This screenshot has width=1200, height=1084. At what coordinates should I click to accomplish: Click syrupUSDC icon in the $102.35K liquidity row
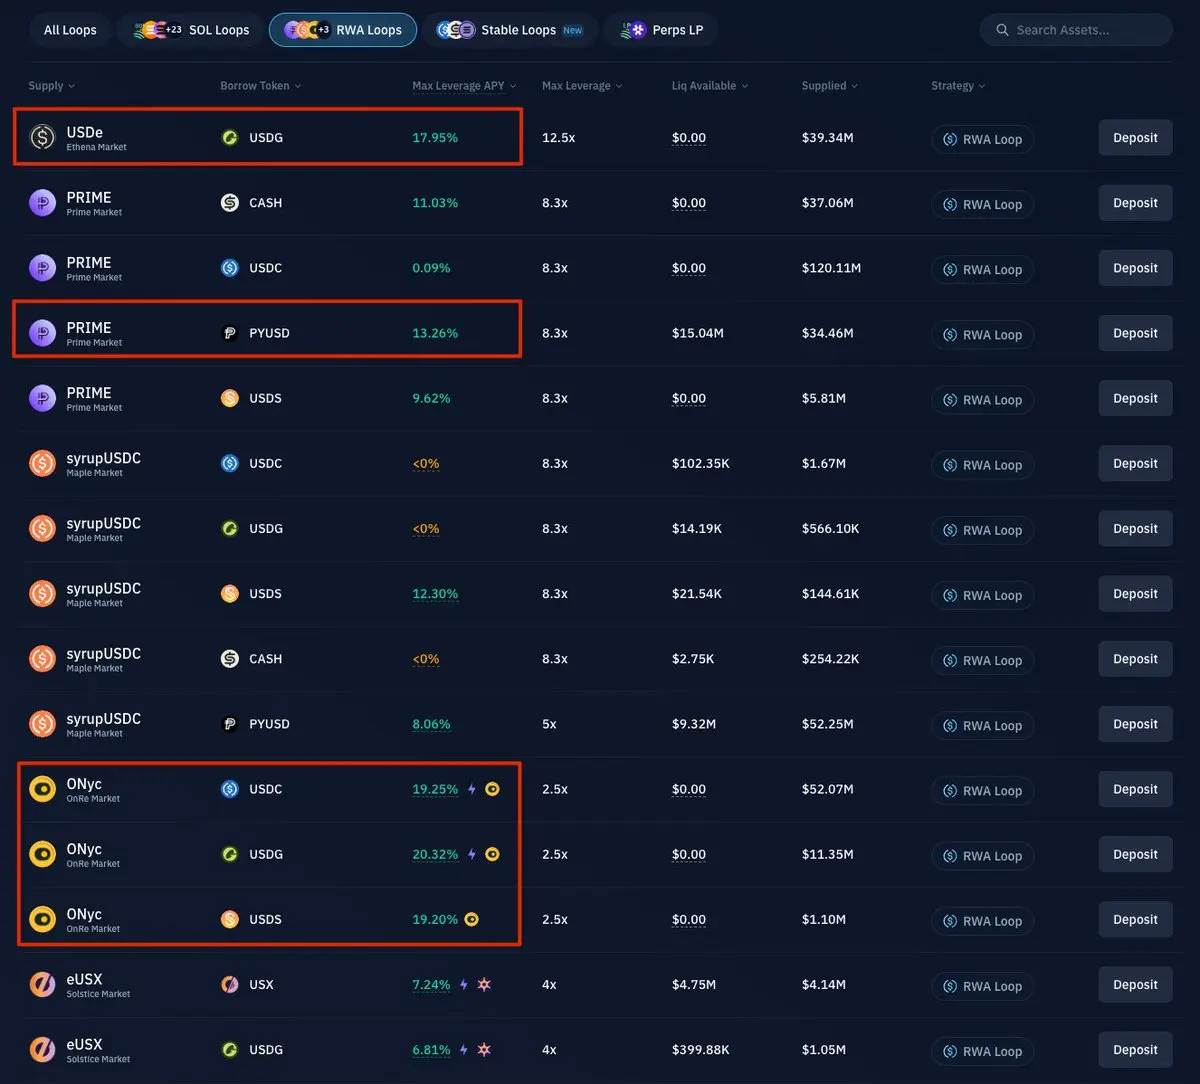point(42,463)
